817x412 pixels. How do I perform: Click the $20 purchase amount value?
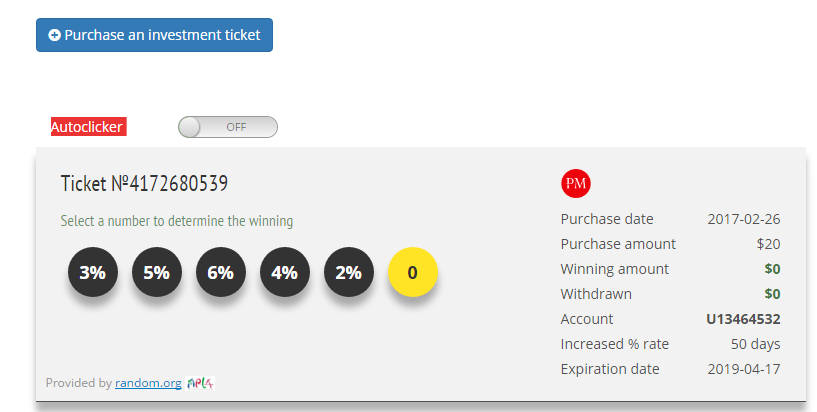point(768,244)
